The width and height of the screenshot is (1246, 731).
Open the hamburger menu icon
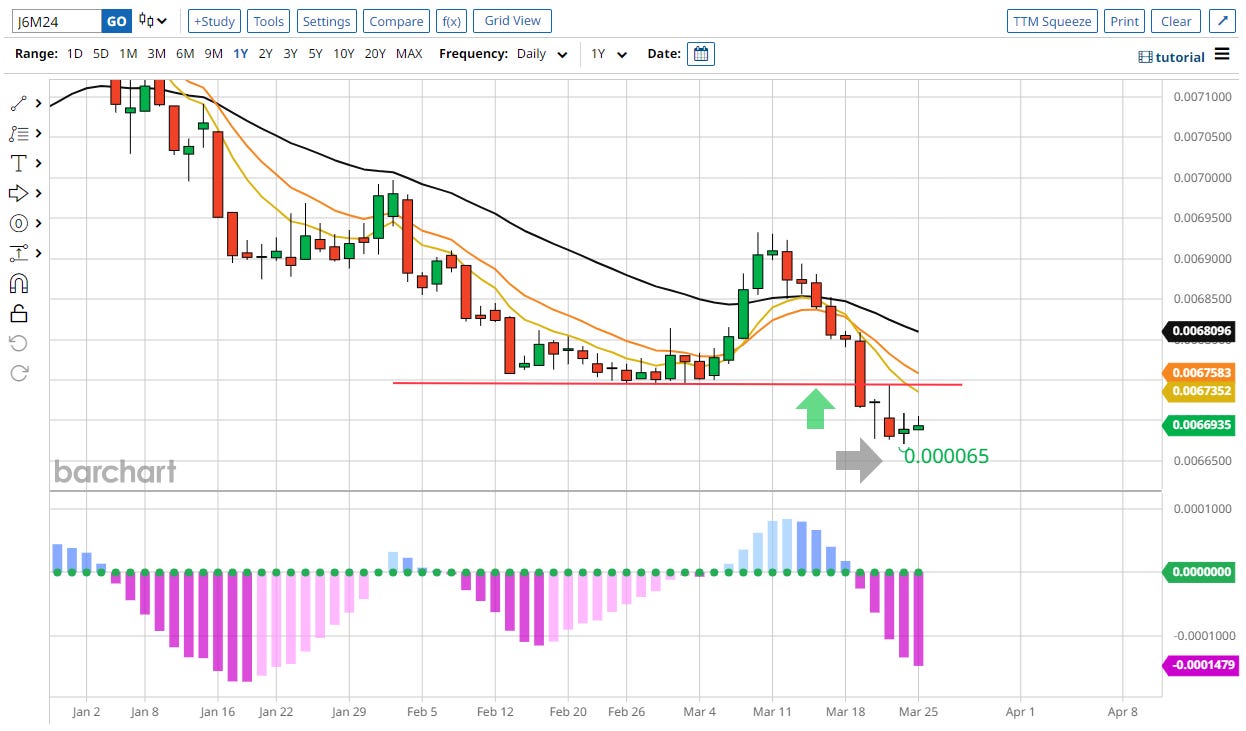[1222, 54]
